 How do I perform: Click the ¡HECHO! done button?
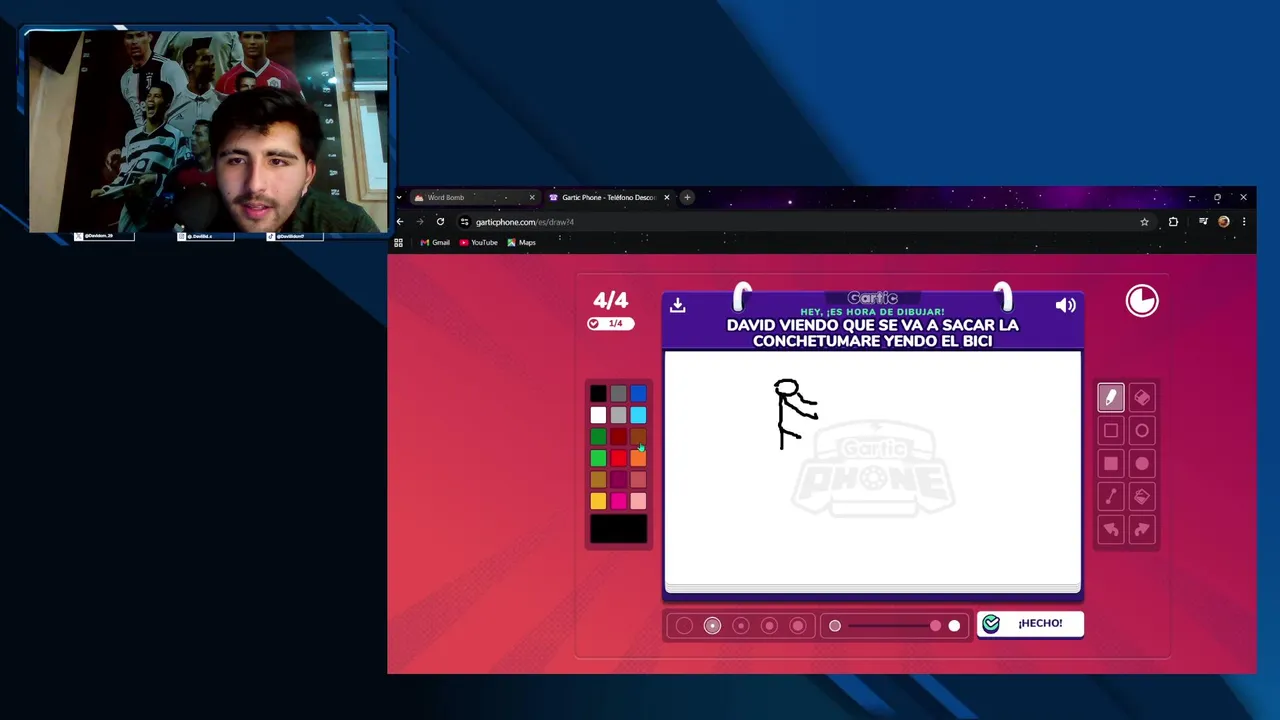coord(1029,624)
